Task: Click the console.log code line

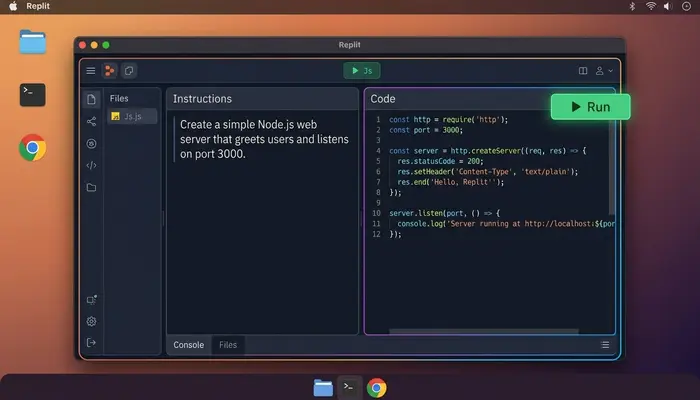Action: click(506, 224)
